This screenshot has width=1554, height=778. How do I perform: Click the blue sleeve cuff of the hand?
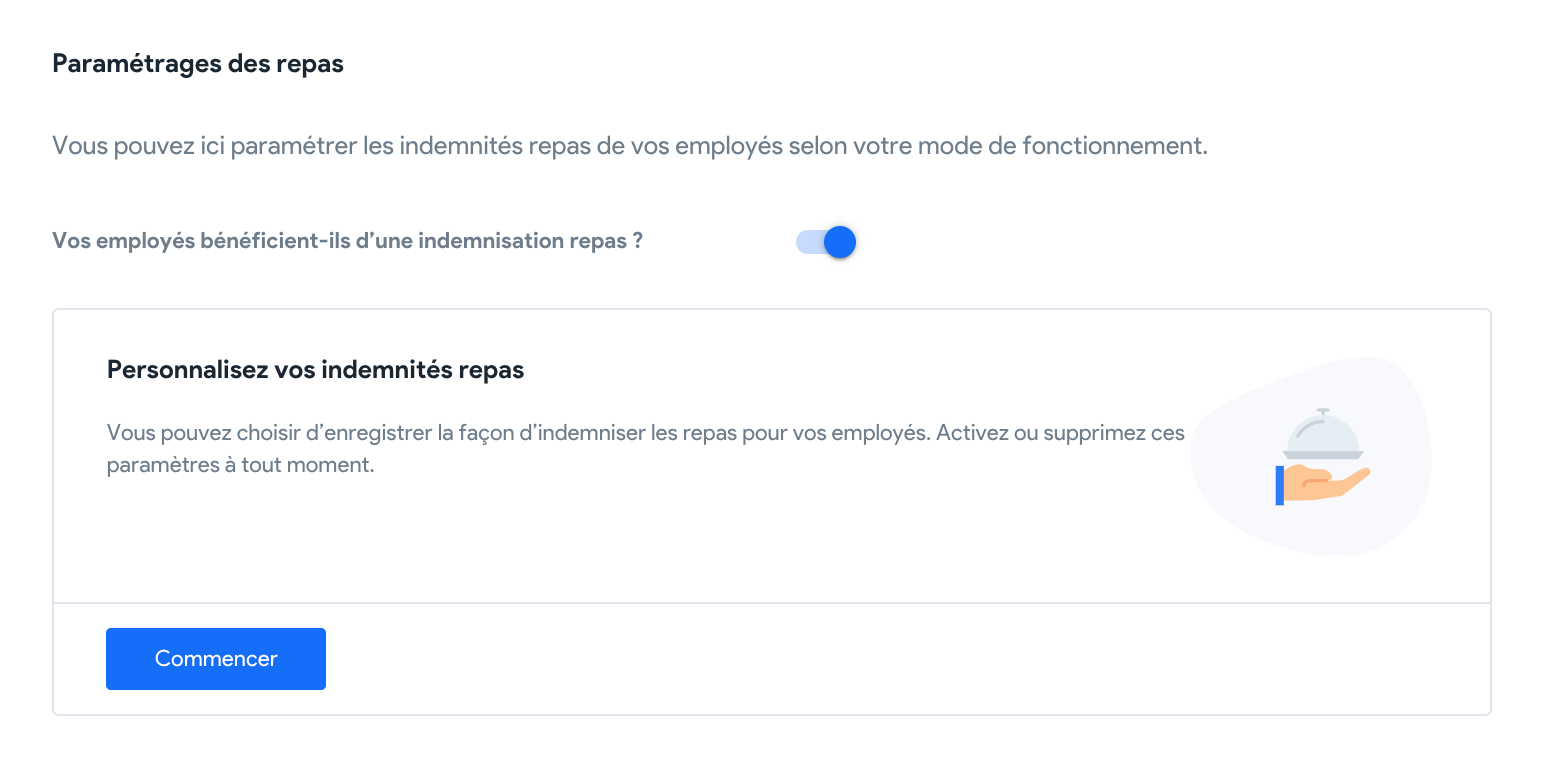pos(1280,485)
